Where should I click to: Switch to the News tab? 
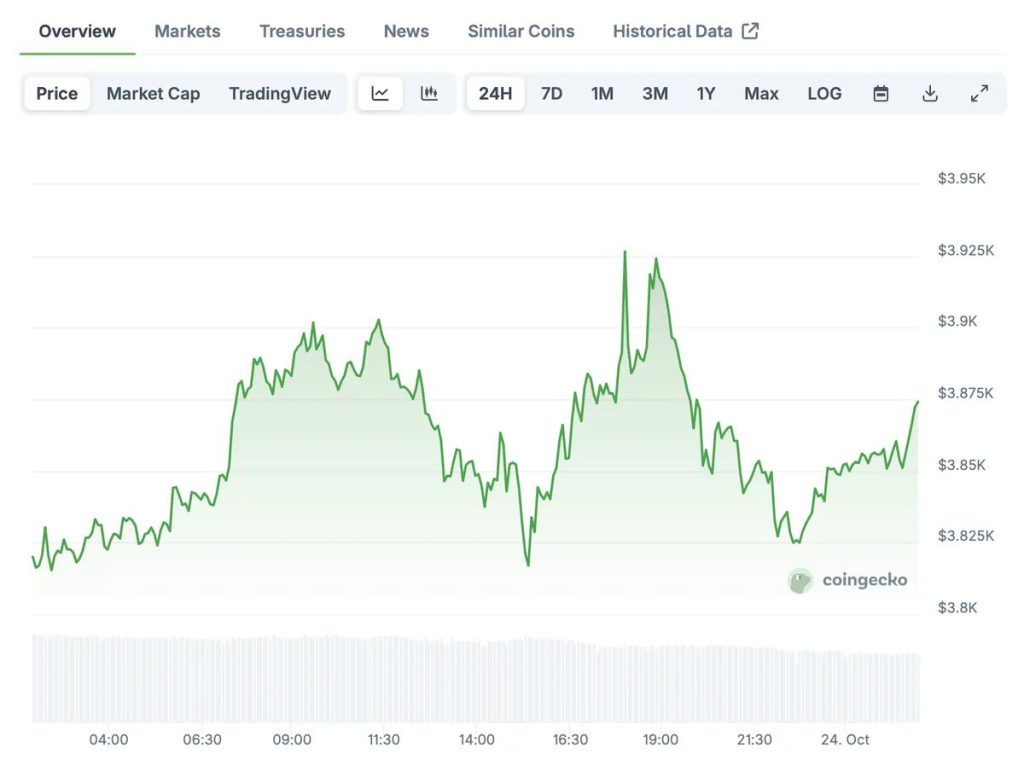tap(405, 31)
